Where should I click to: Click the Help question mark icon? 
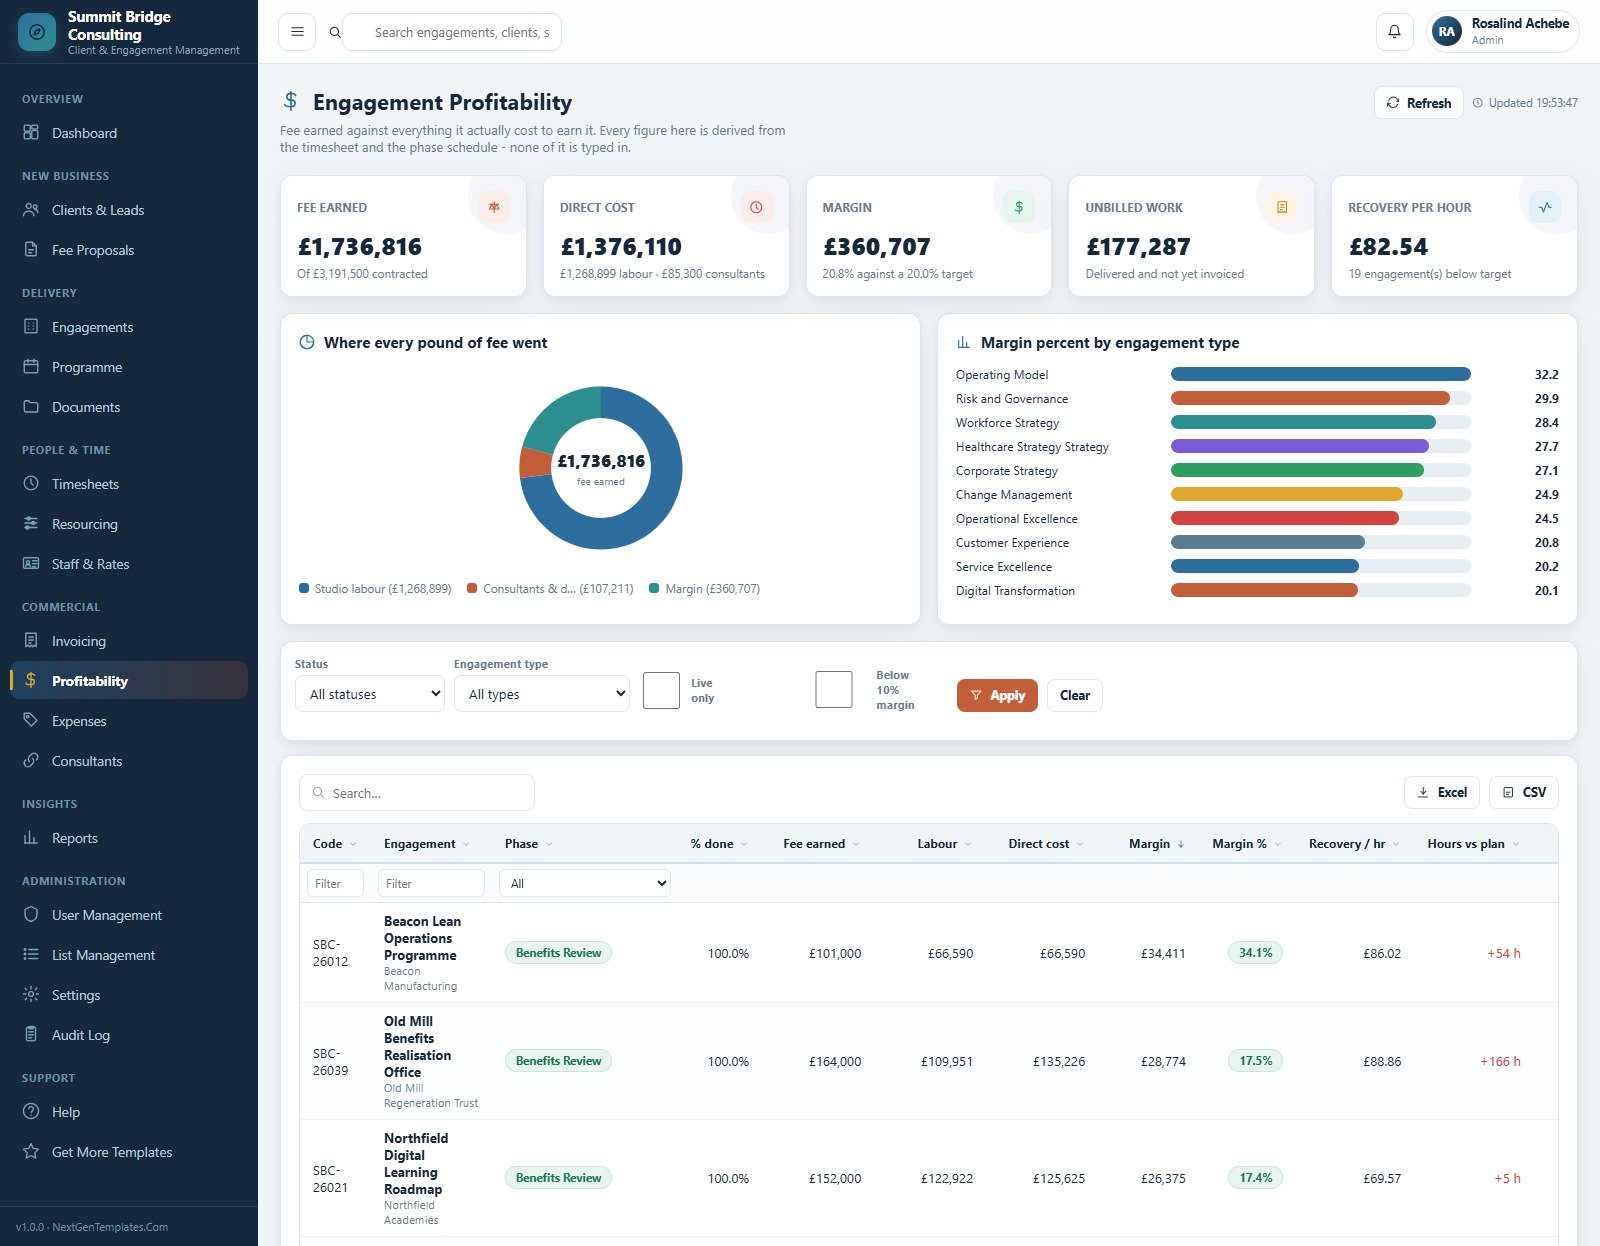[x=31, y=1112]
